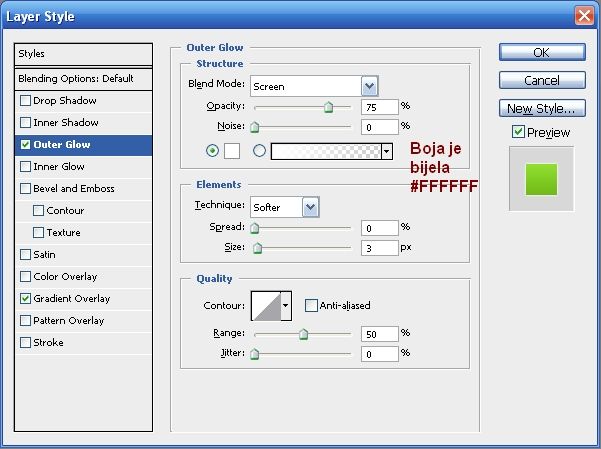
Task: Click the OK button
Action: coord(541,52)
